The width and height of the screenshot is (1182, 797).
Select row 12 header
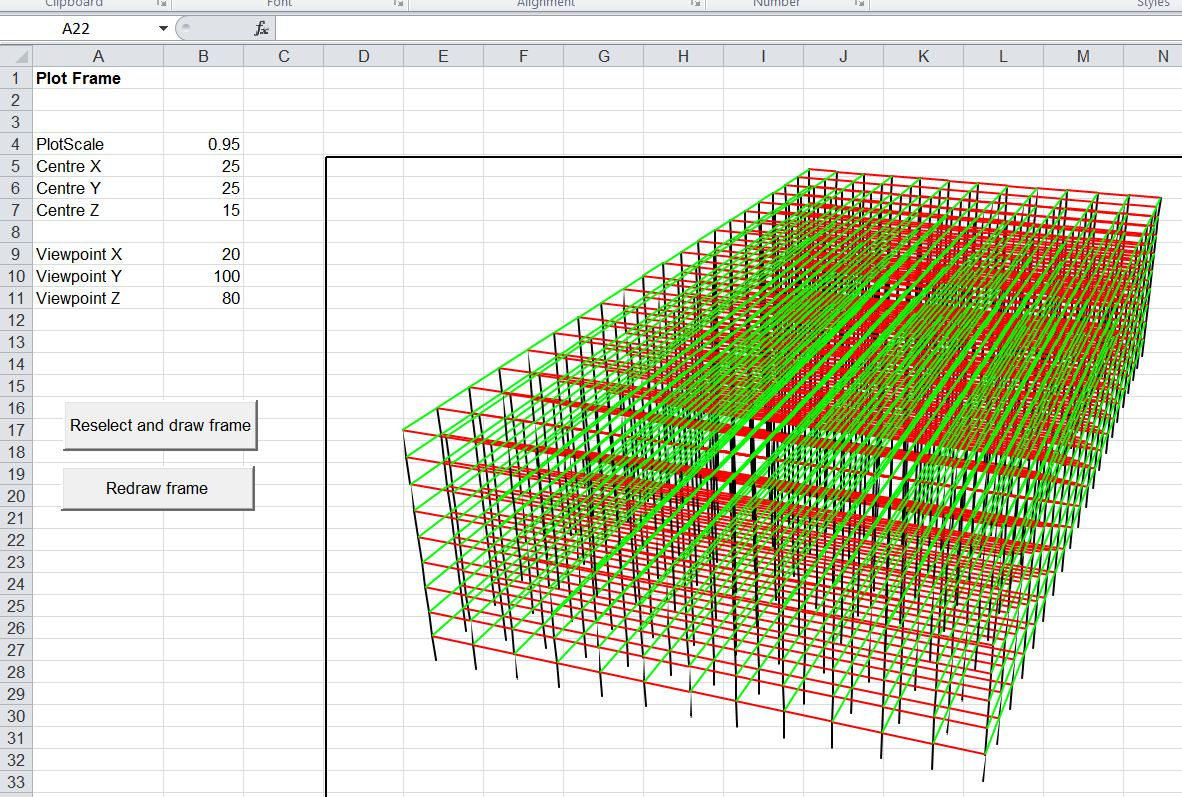16,320
